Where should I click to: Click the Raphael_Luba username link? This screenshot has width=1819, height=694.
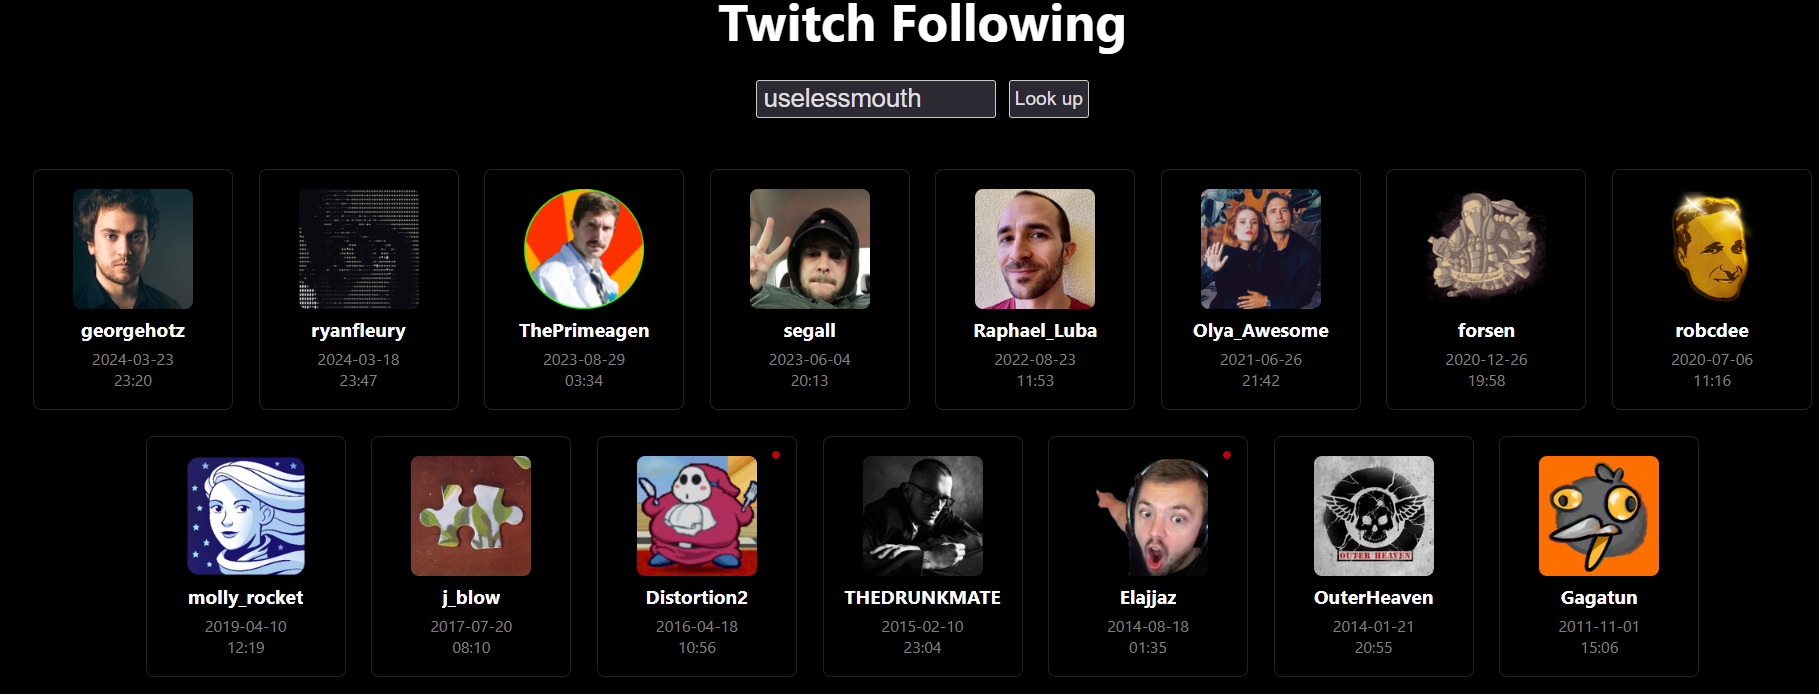pos(1035,331)
